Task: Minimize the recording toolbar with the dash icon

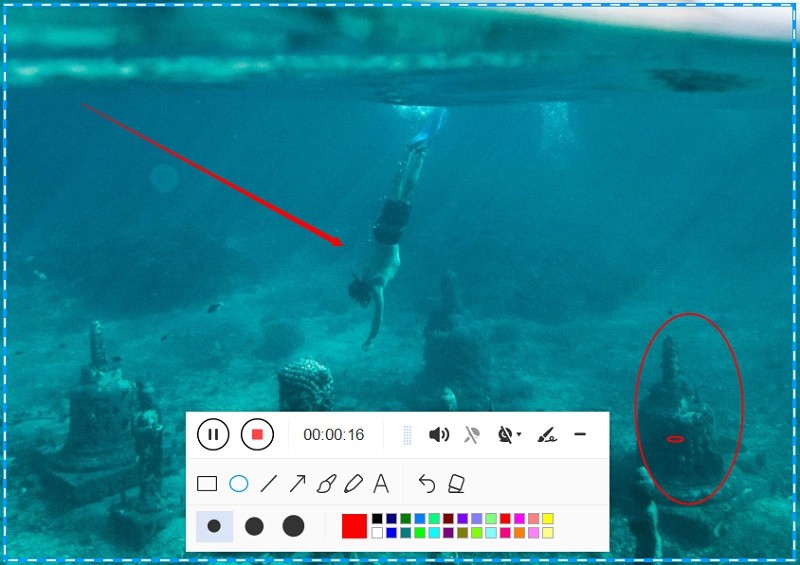Action: coord(580,434)
